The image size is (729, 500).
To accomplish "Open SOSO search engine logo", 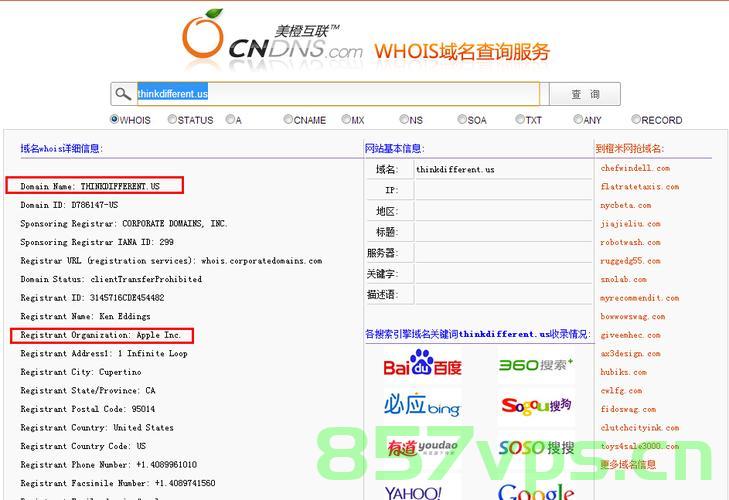I will coord(536,448).
